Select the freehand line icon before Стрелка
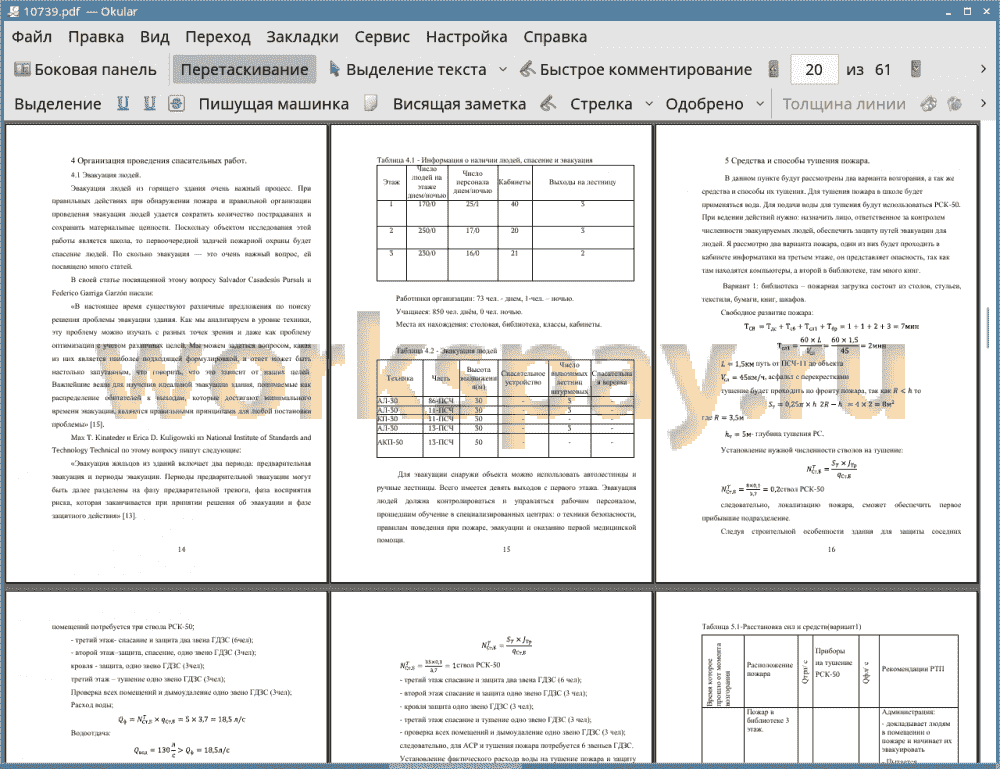1000x769 pixels. 548,103
